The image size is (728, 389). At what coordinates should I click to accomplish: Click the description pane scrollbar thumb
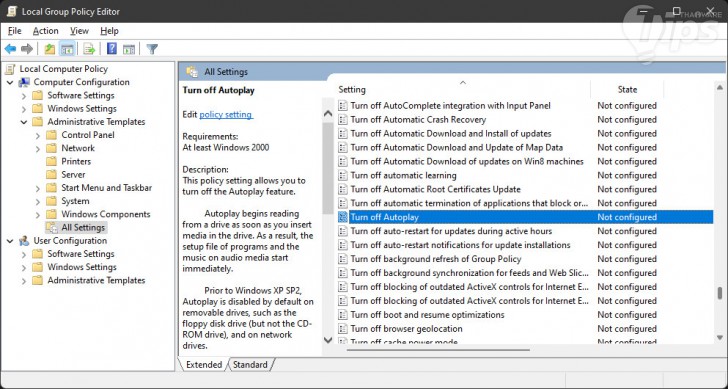point(328,168)
